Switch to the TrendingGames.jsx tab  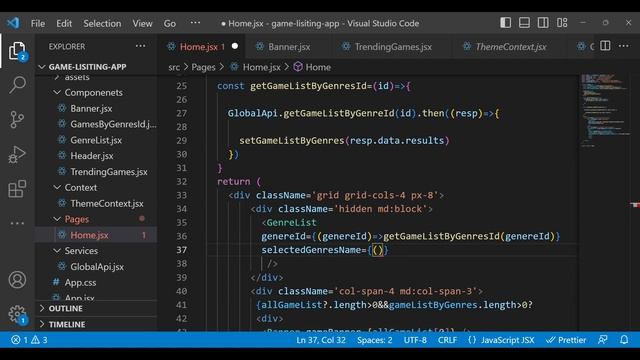point(393,47)
